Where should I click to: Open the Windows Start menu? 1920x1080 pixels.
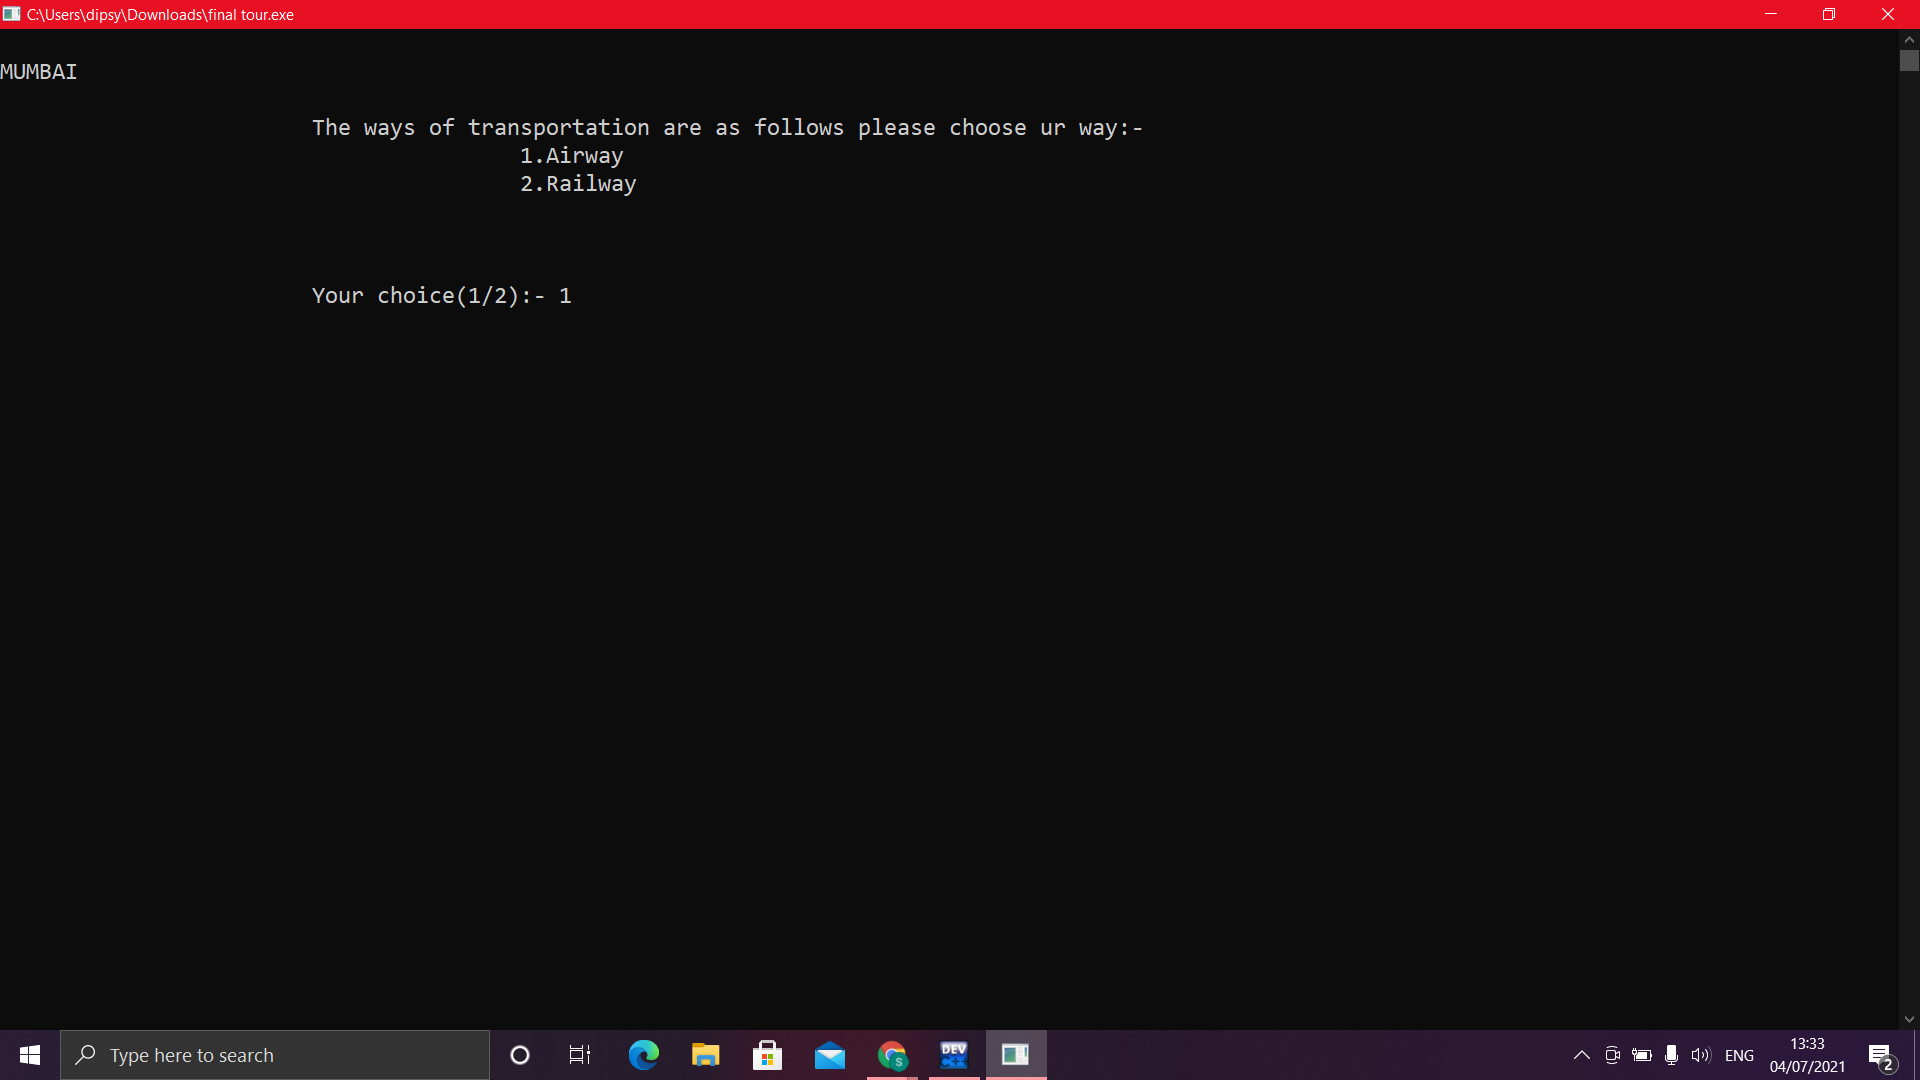[x=30, y=1055]
